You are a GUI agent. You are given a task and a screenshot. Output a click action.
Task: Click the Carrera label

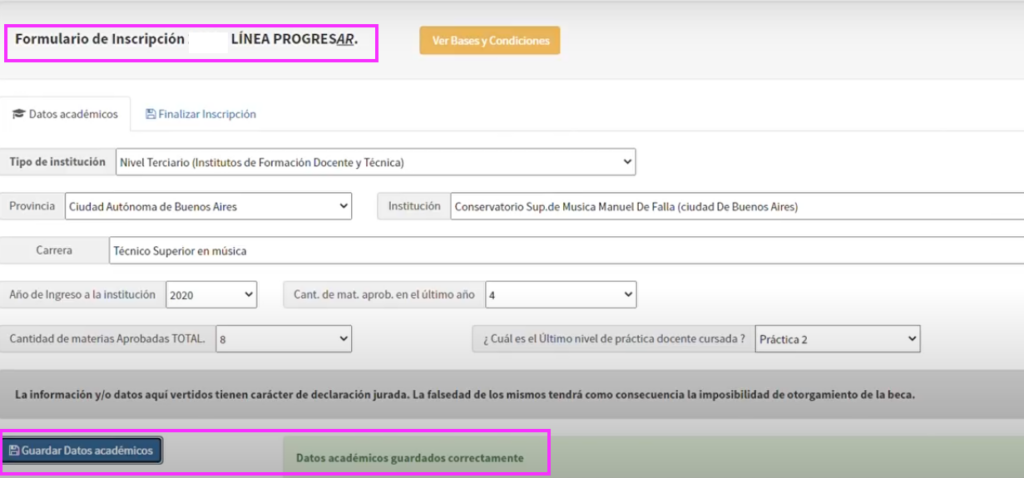[x=54, y=250]
